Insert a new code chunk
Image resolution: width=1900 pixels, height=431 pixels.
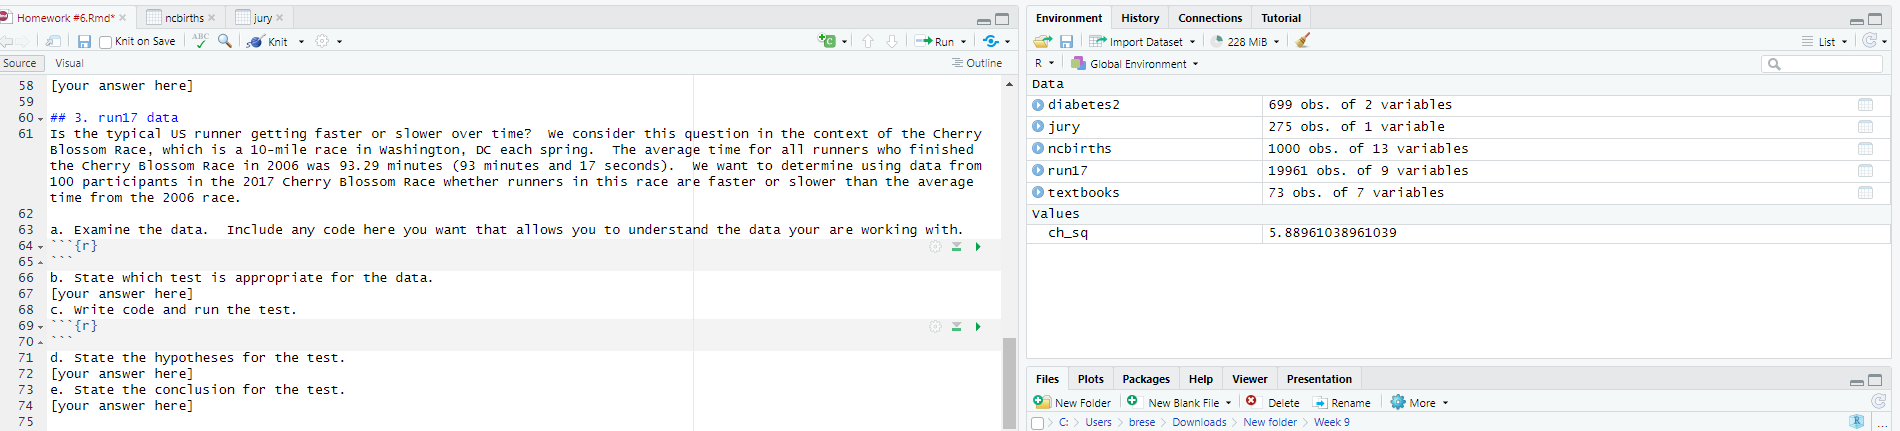coord(827,41)
